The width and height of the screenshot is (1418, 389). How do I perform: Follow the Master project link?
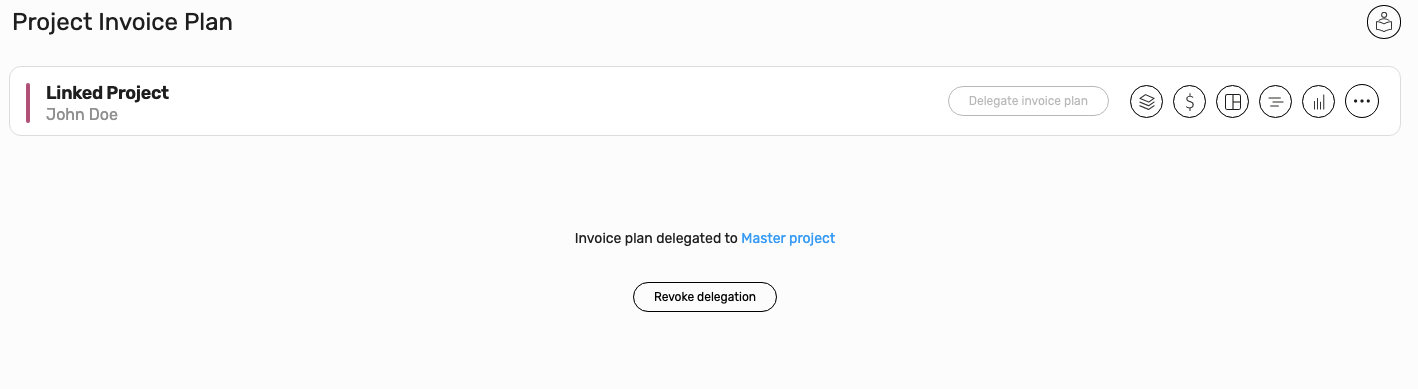coord(788,238)
